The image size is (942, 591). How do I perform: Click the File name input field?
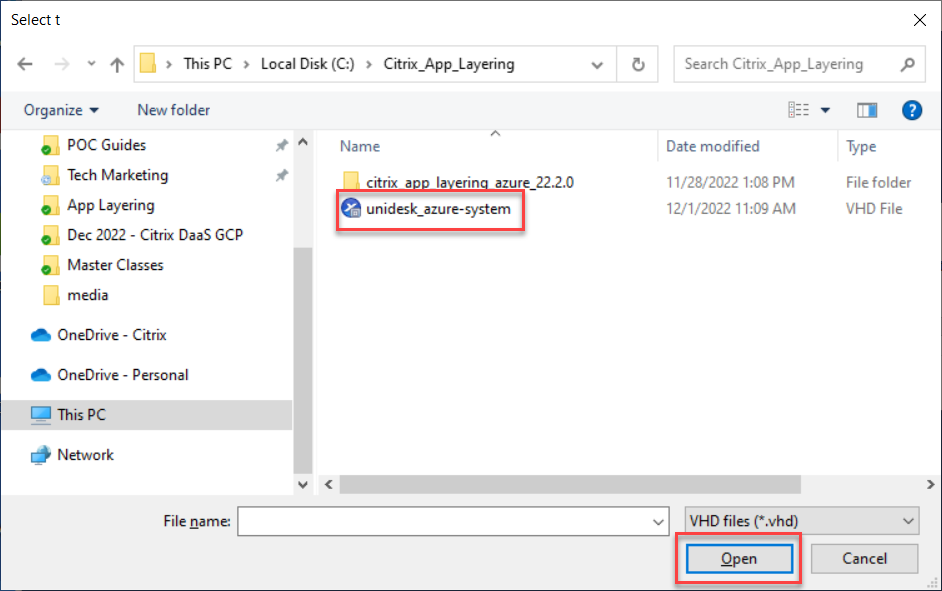453,521
